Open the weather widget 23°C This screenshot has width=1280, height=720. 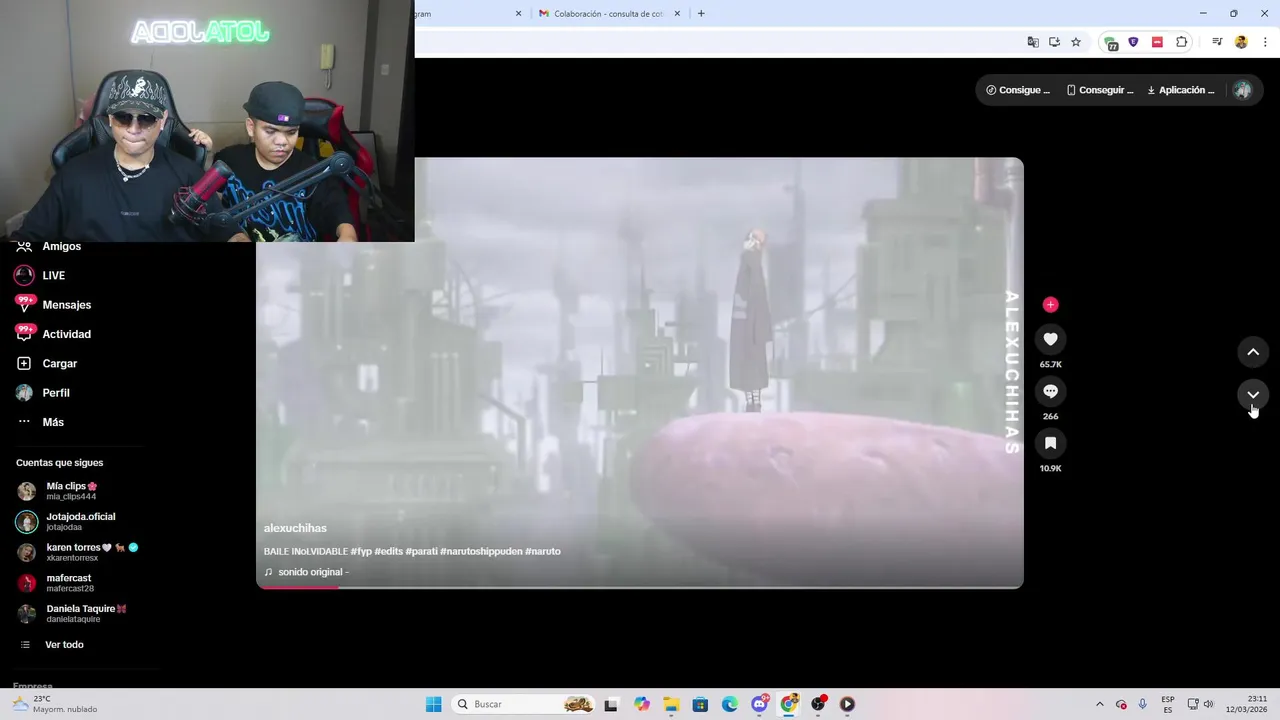point(55,704)
